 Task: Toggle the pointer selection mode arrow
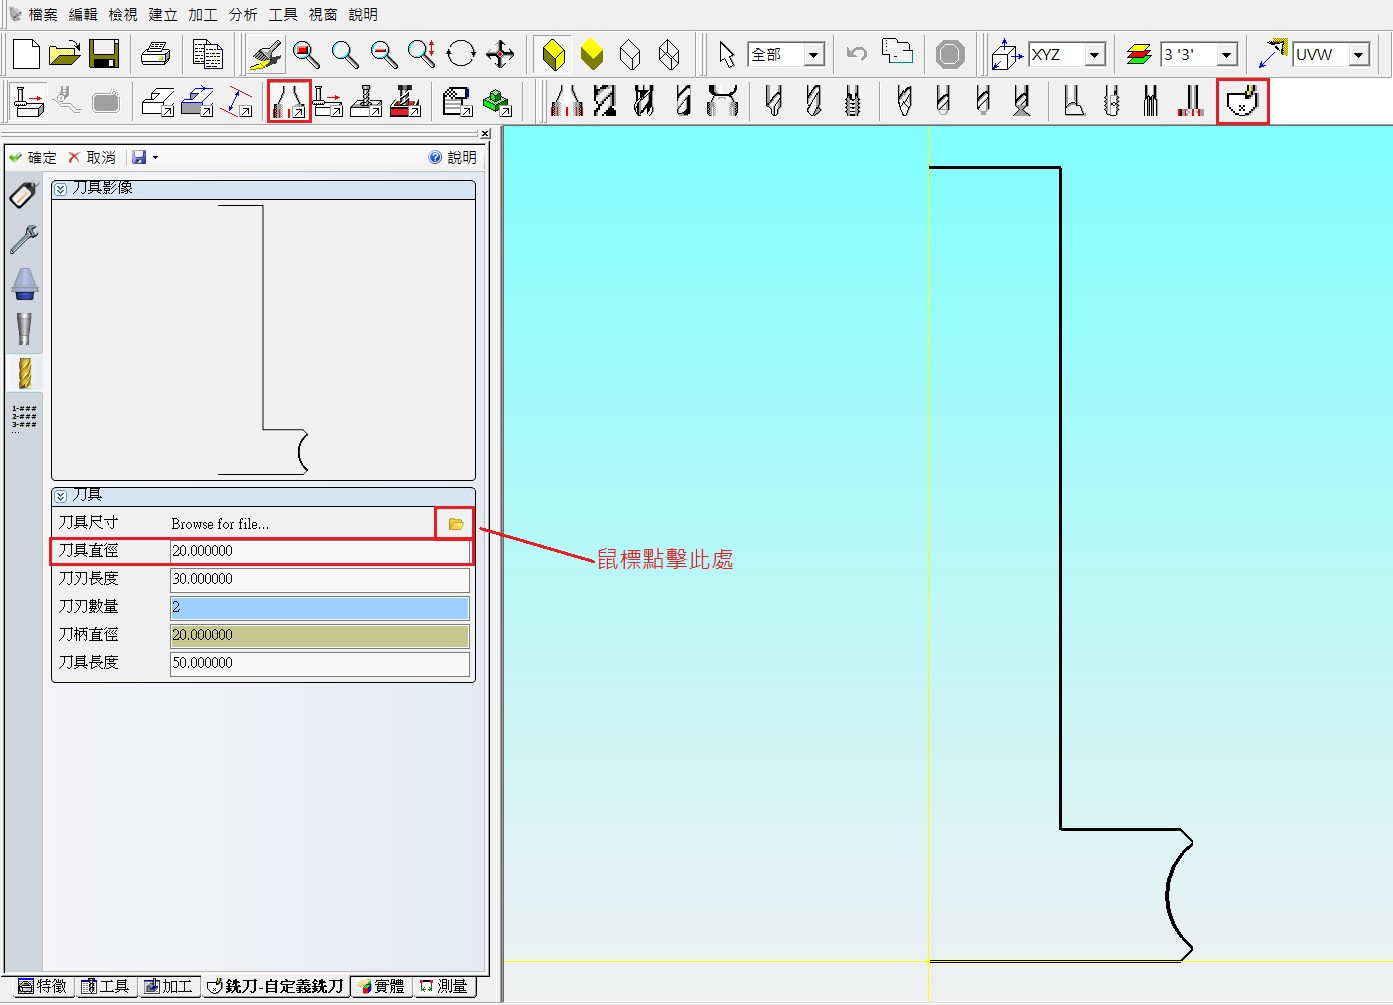pyautogui.click(x=726, y=55)
